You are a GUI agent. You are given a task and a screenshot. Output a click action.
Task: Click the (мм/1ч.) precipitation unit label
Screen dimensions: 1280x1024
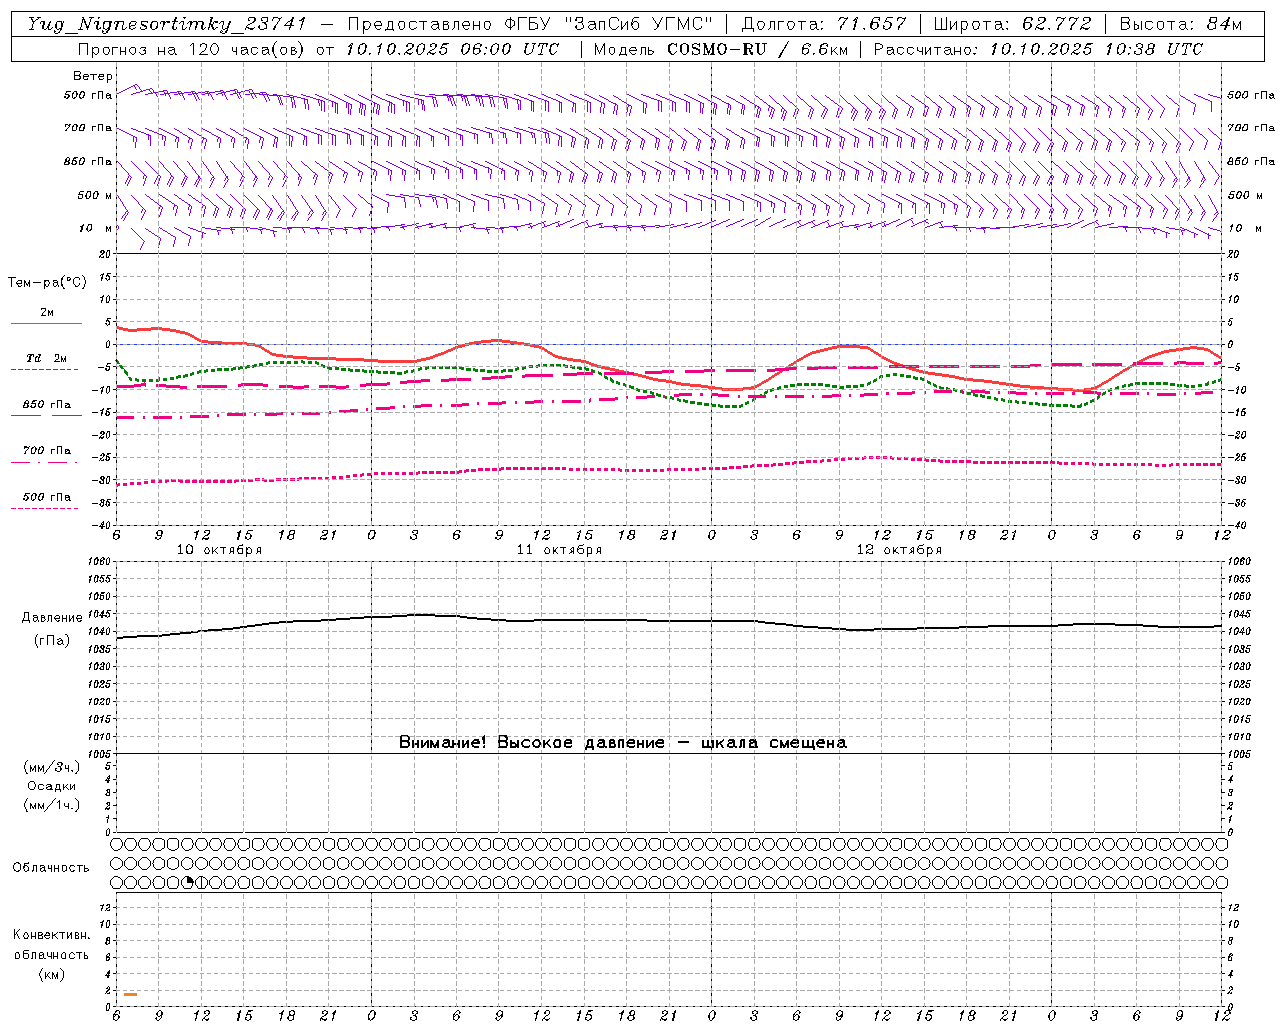coord(52,805)
